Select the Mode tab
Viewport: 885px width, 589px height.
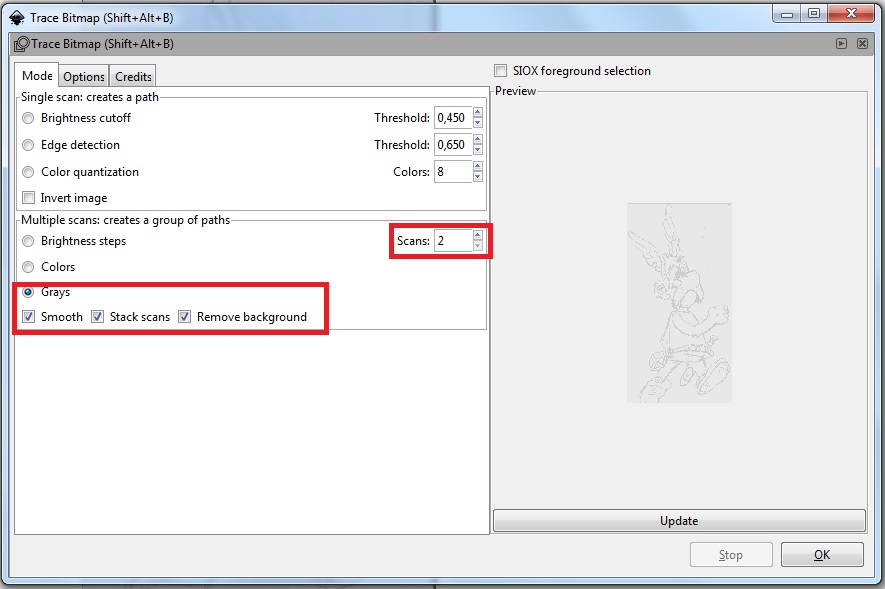(x=36, y=75)
